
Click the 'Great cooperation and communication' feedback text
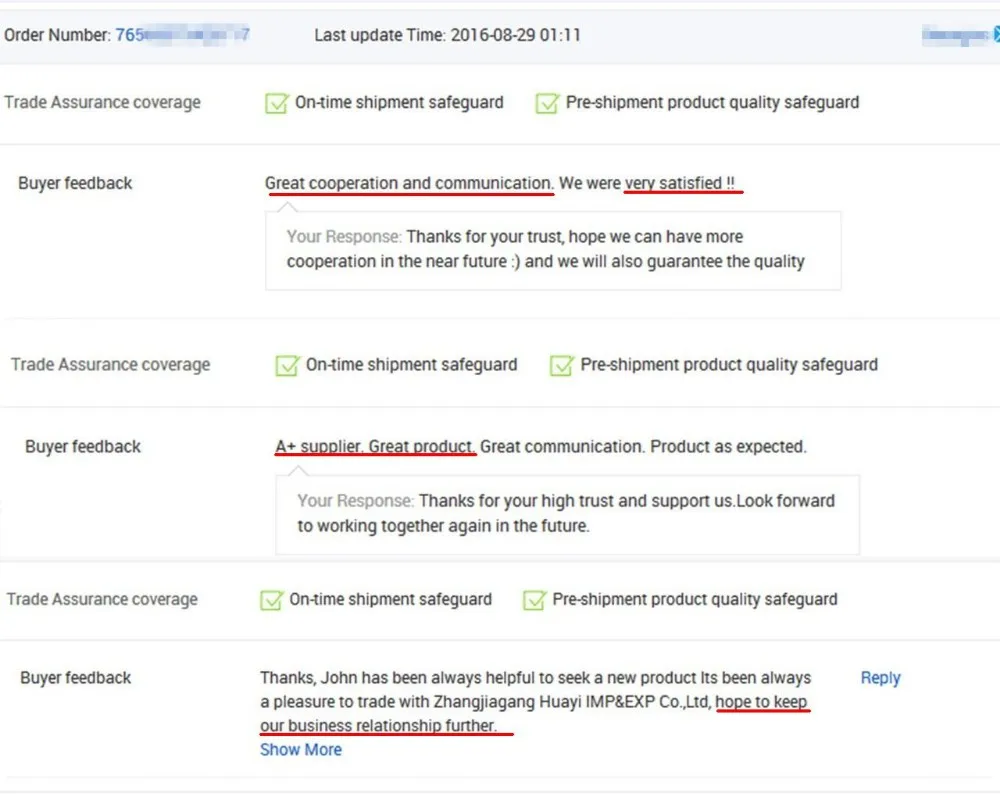click(x=408, y=184)
